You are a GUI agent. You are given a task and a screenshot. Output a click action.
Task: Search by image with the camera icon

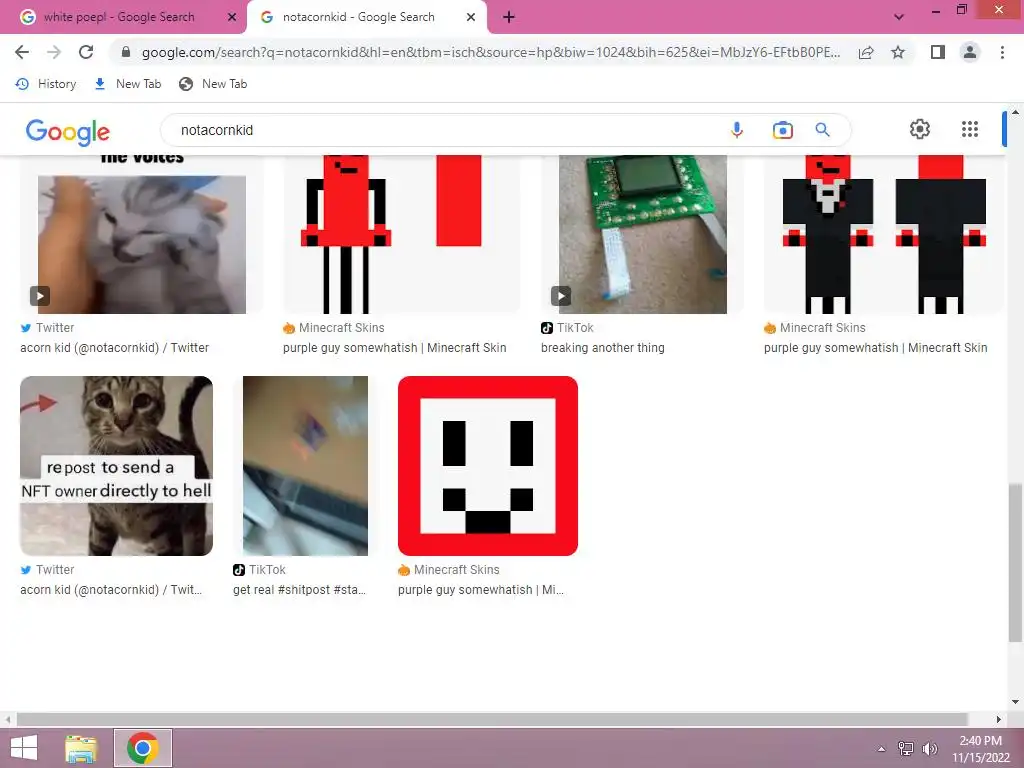click(782, 130)
